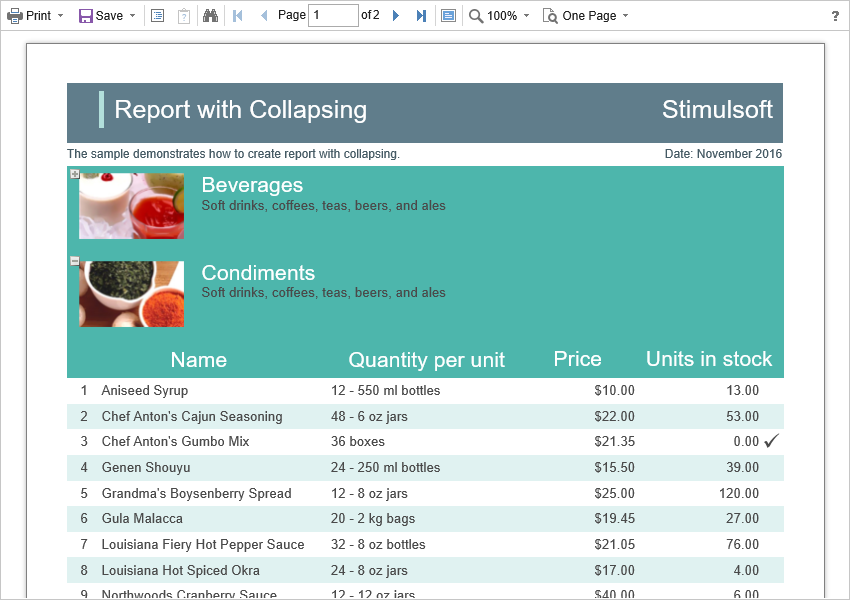
Task: Collapse the Condiments group
Action: coord(75,261)
